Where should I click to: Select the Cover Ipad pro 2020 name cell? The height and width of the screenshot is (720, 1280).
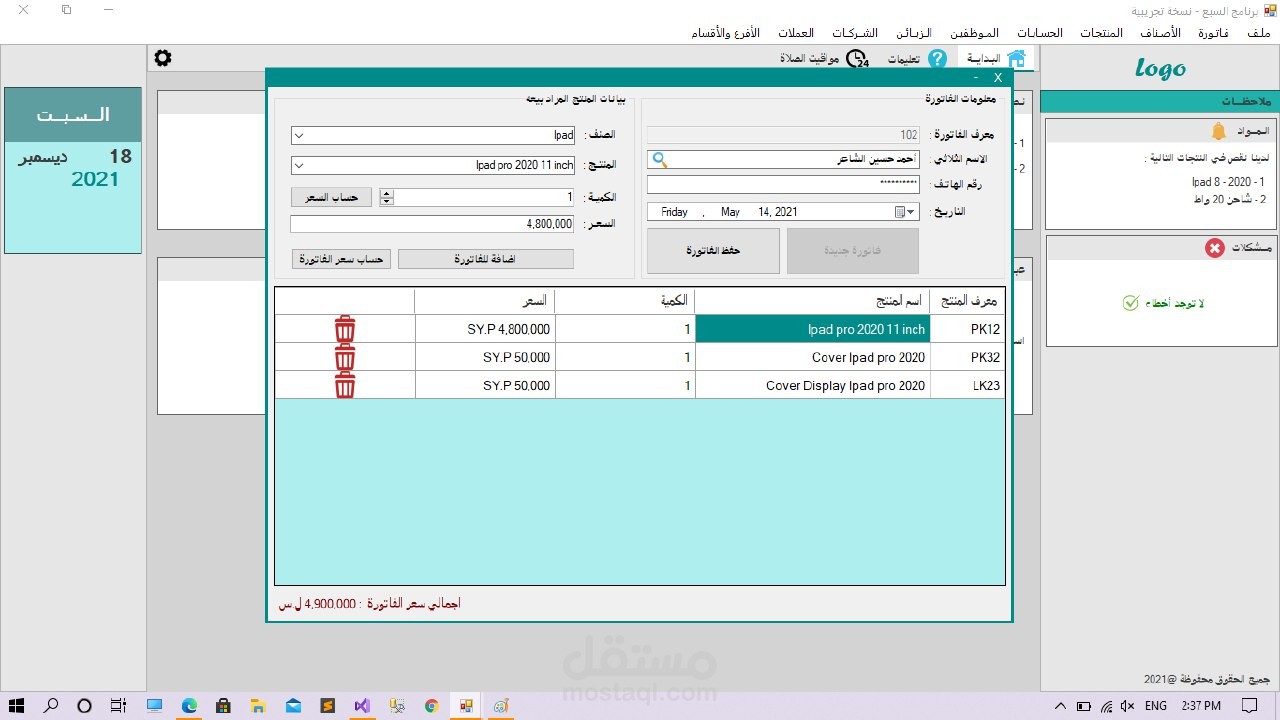coord(812,357)
